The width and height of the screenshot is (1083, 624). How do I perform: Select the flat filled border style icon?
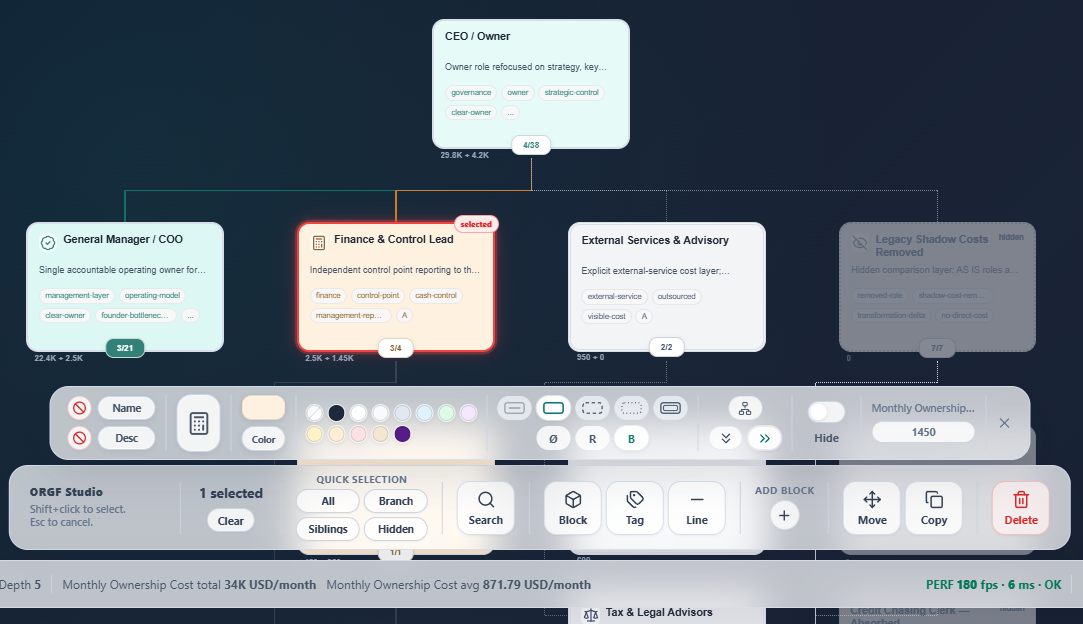(515, 408)
